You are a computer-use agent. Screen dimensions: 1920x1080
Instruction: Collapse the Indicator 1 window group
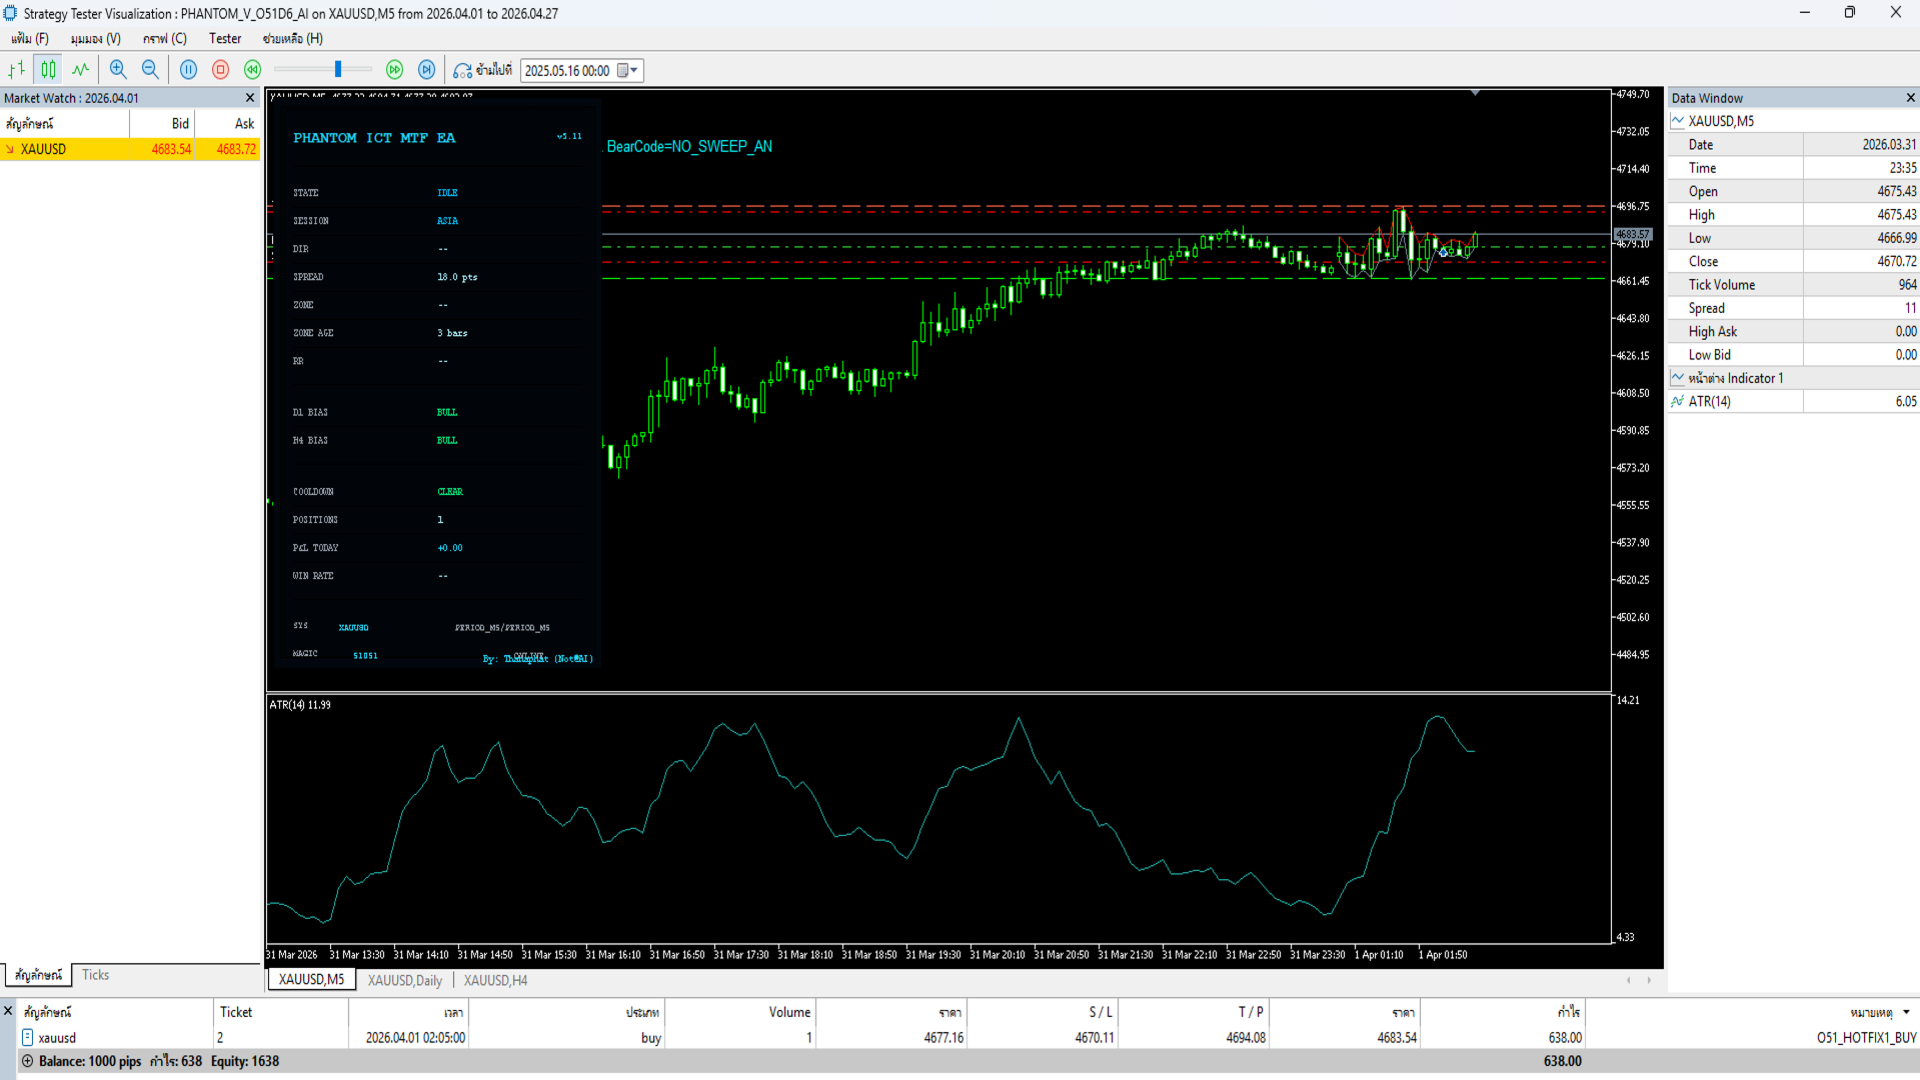pos(1678,378)
